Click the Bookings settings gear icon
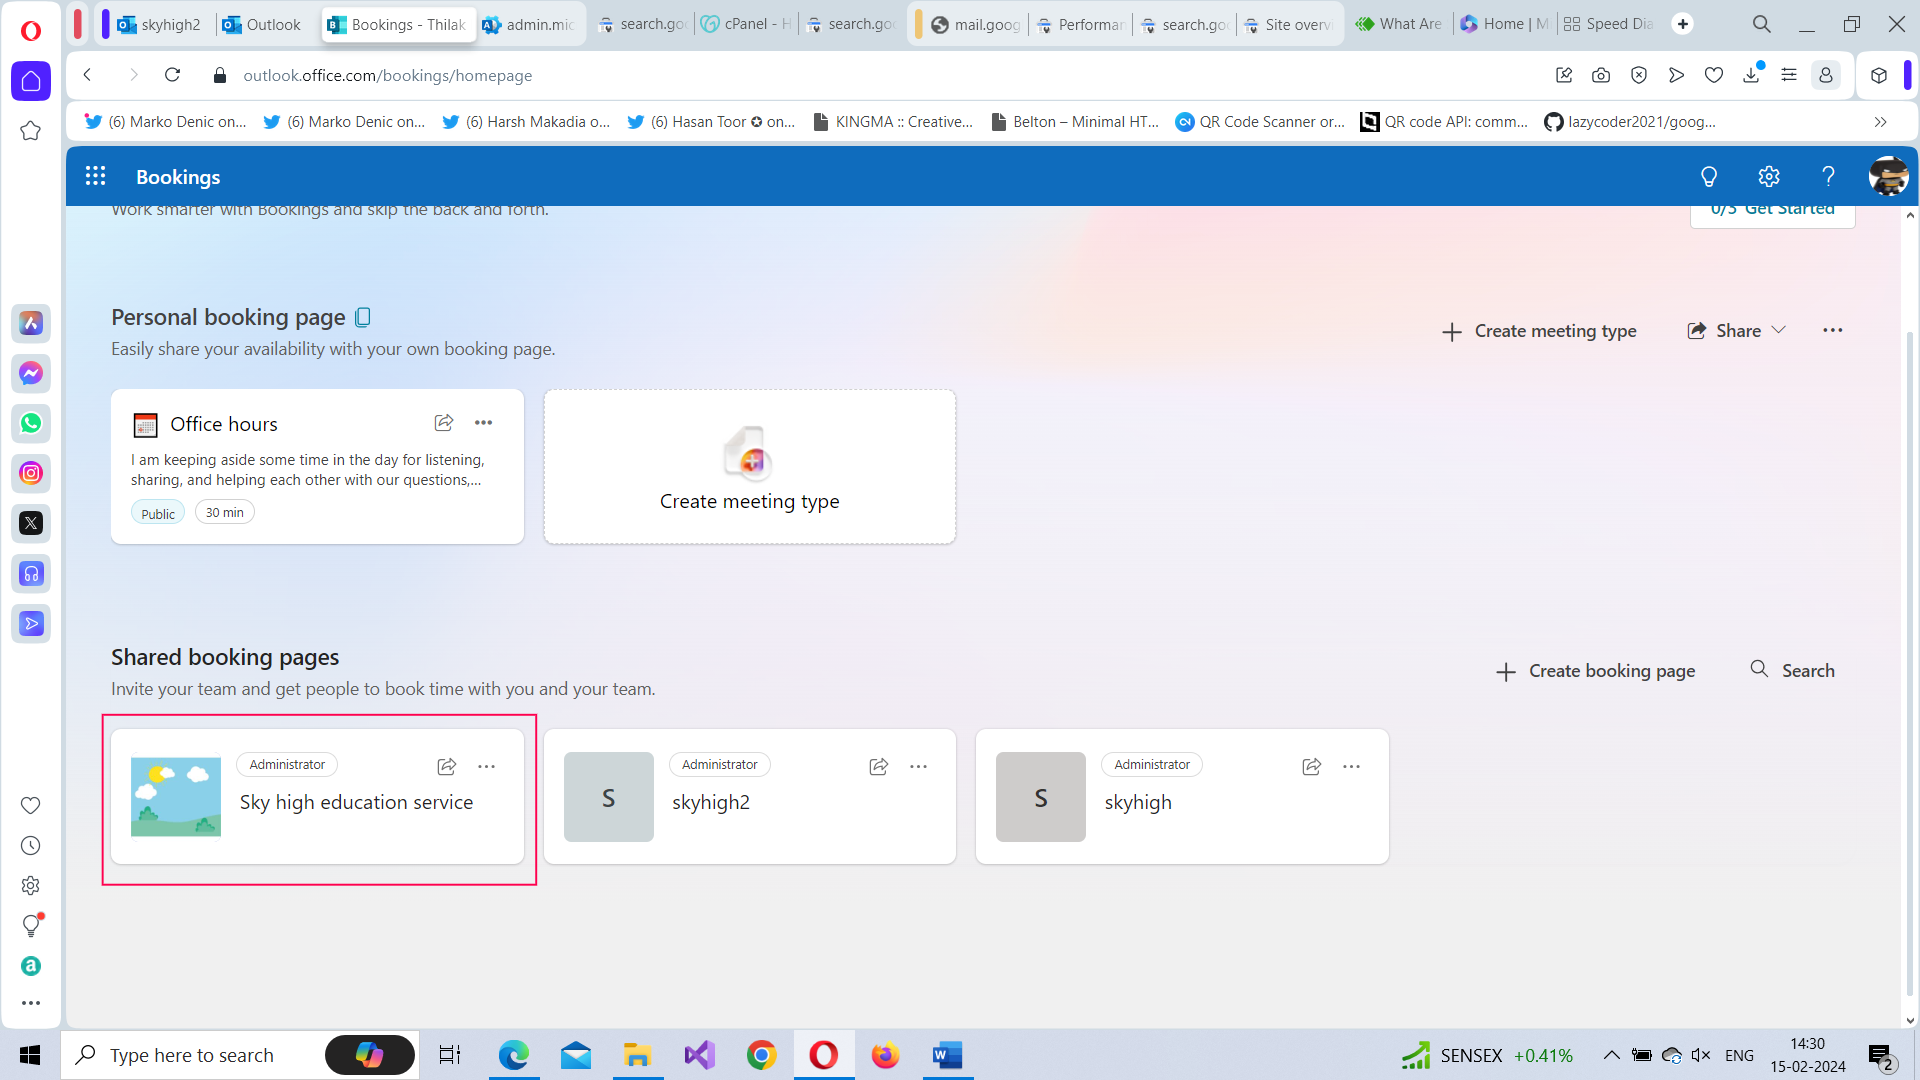 (1768, 177)
